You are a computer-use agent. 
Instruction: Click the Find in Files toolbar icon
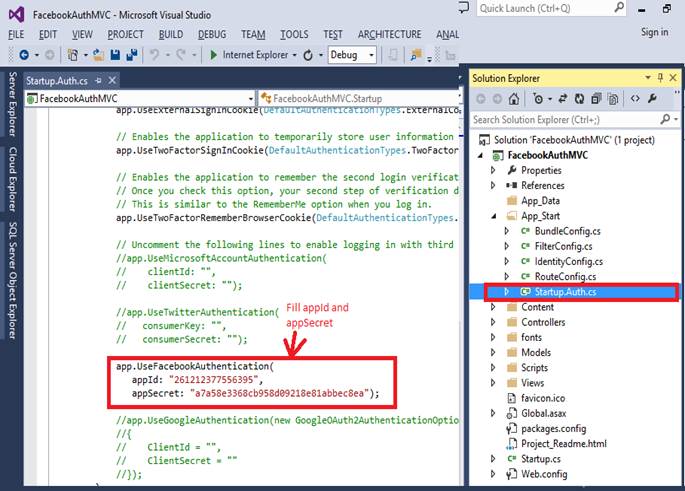(x=415, y=55)
